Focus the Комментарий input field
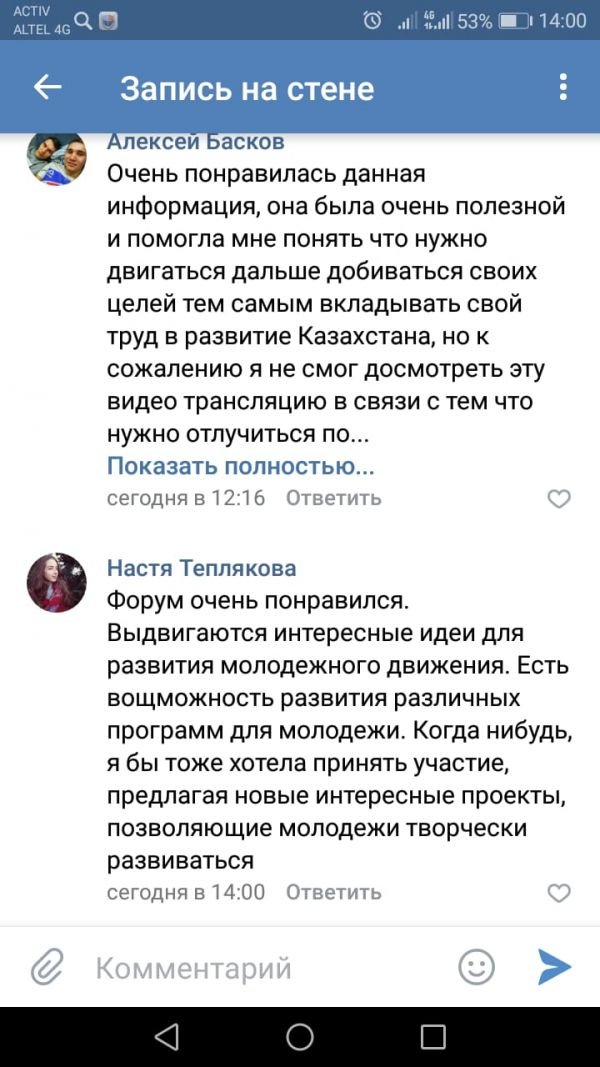The height and width of the screenshot is (1067, 600). coord(260,967)
